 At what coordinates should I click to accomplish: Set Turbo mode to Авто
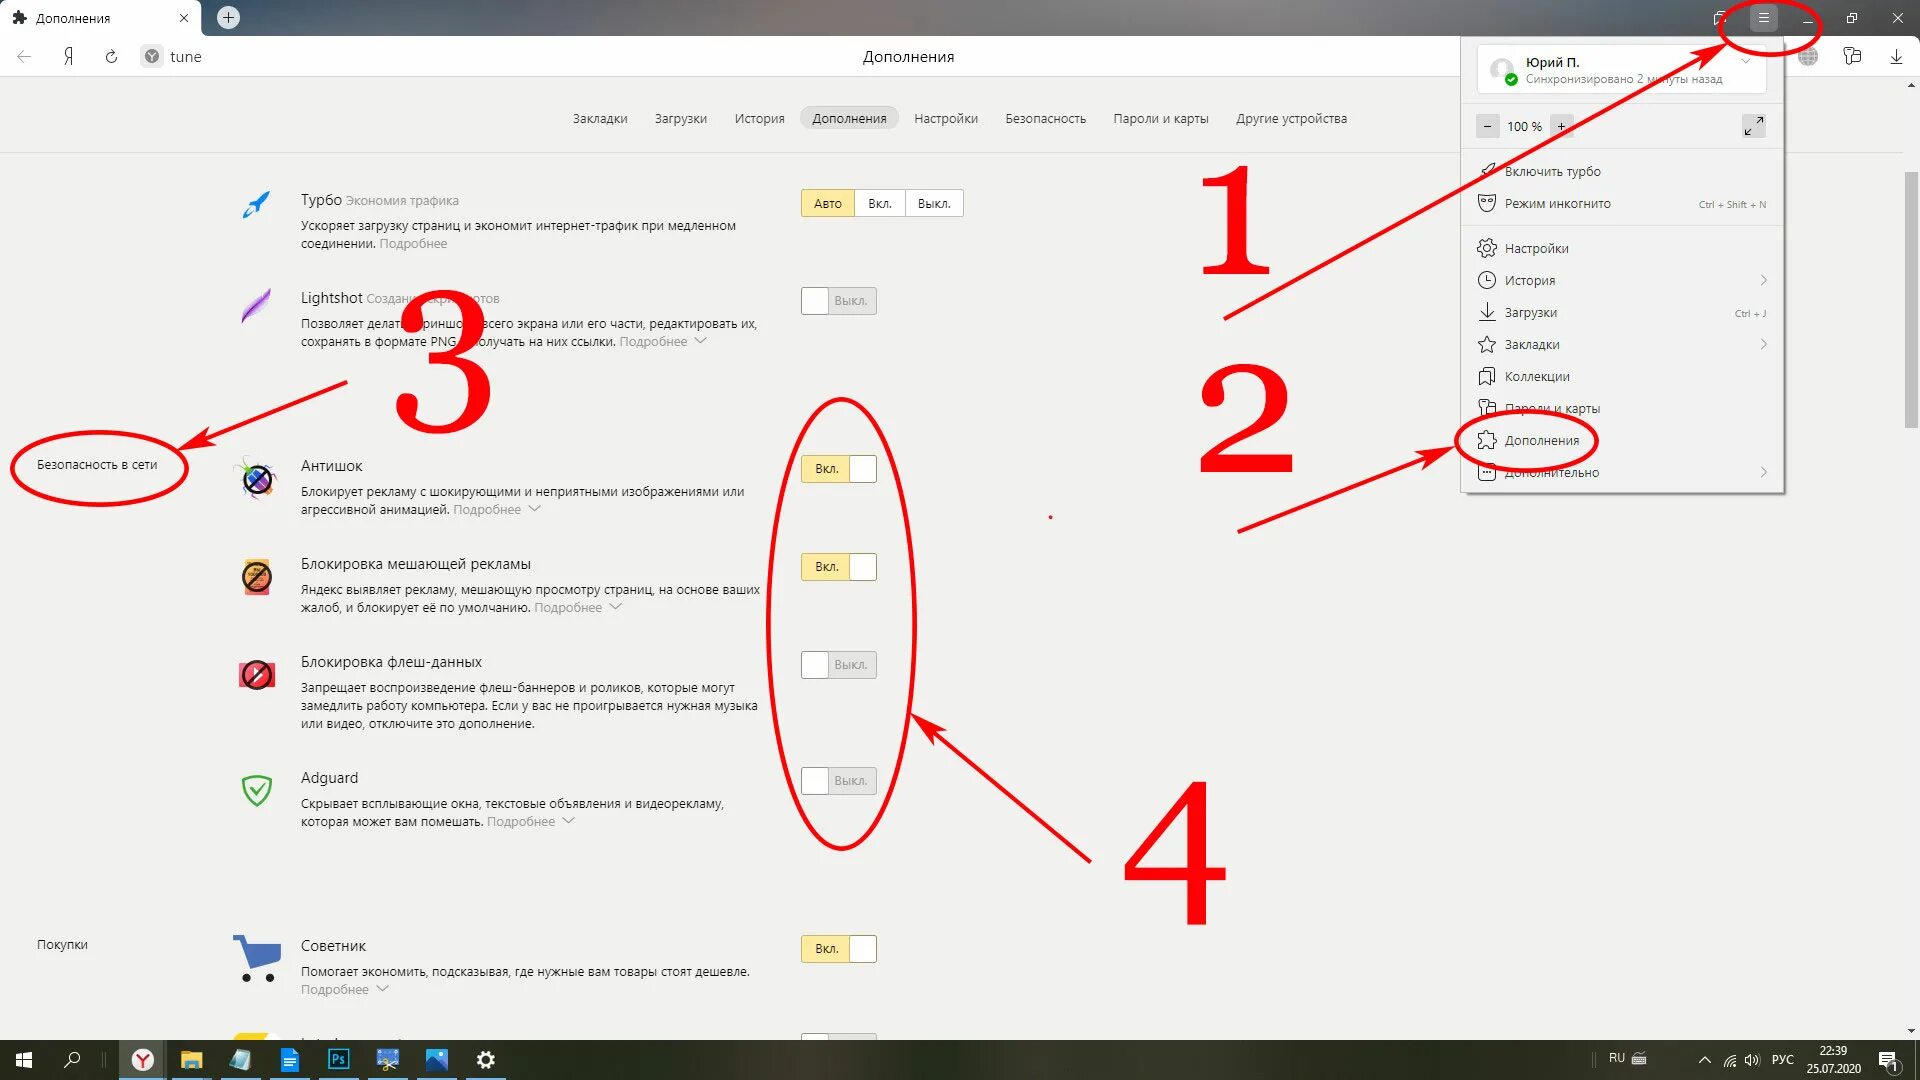[828, 204]
